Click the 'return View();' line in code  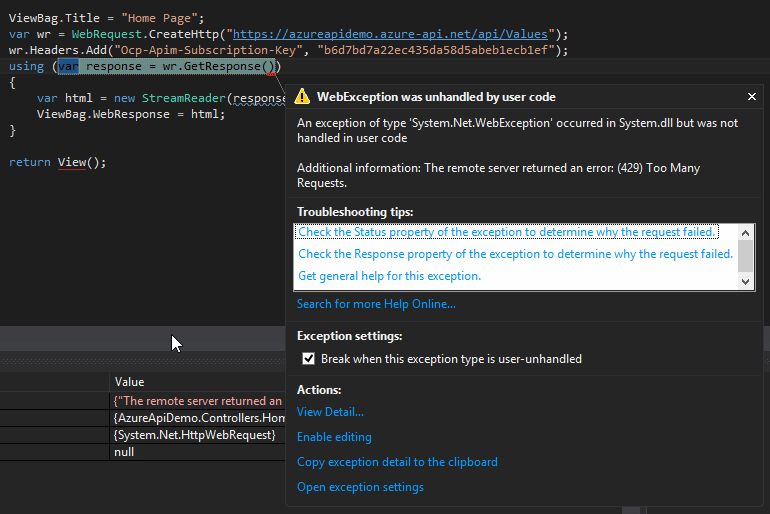pyautogui.click(x=57, y=162)
